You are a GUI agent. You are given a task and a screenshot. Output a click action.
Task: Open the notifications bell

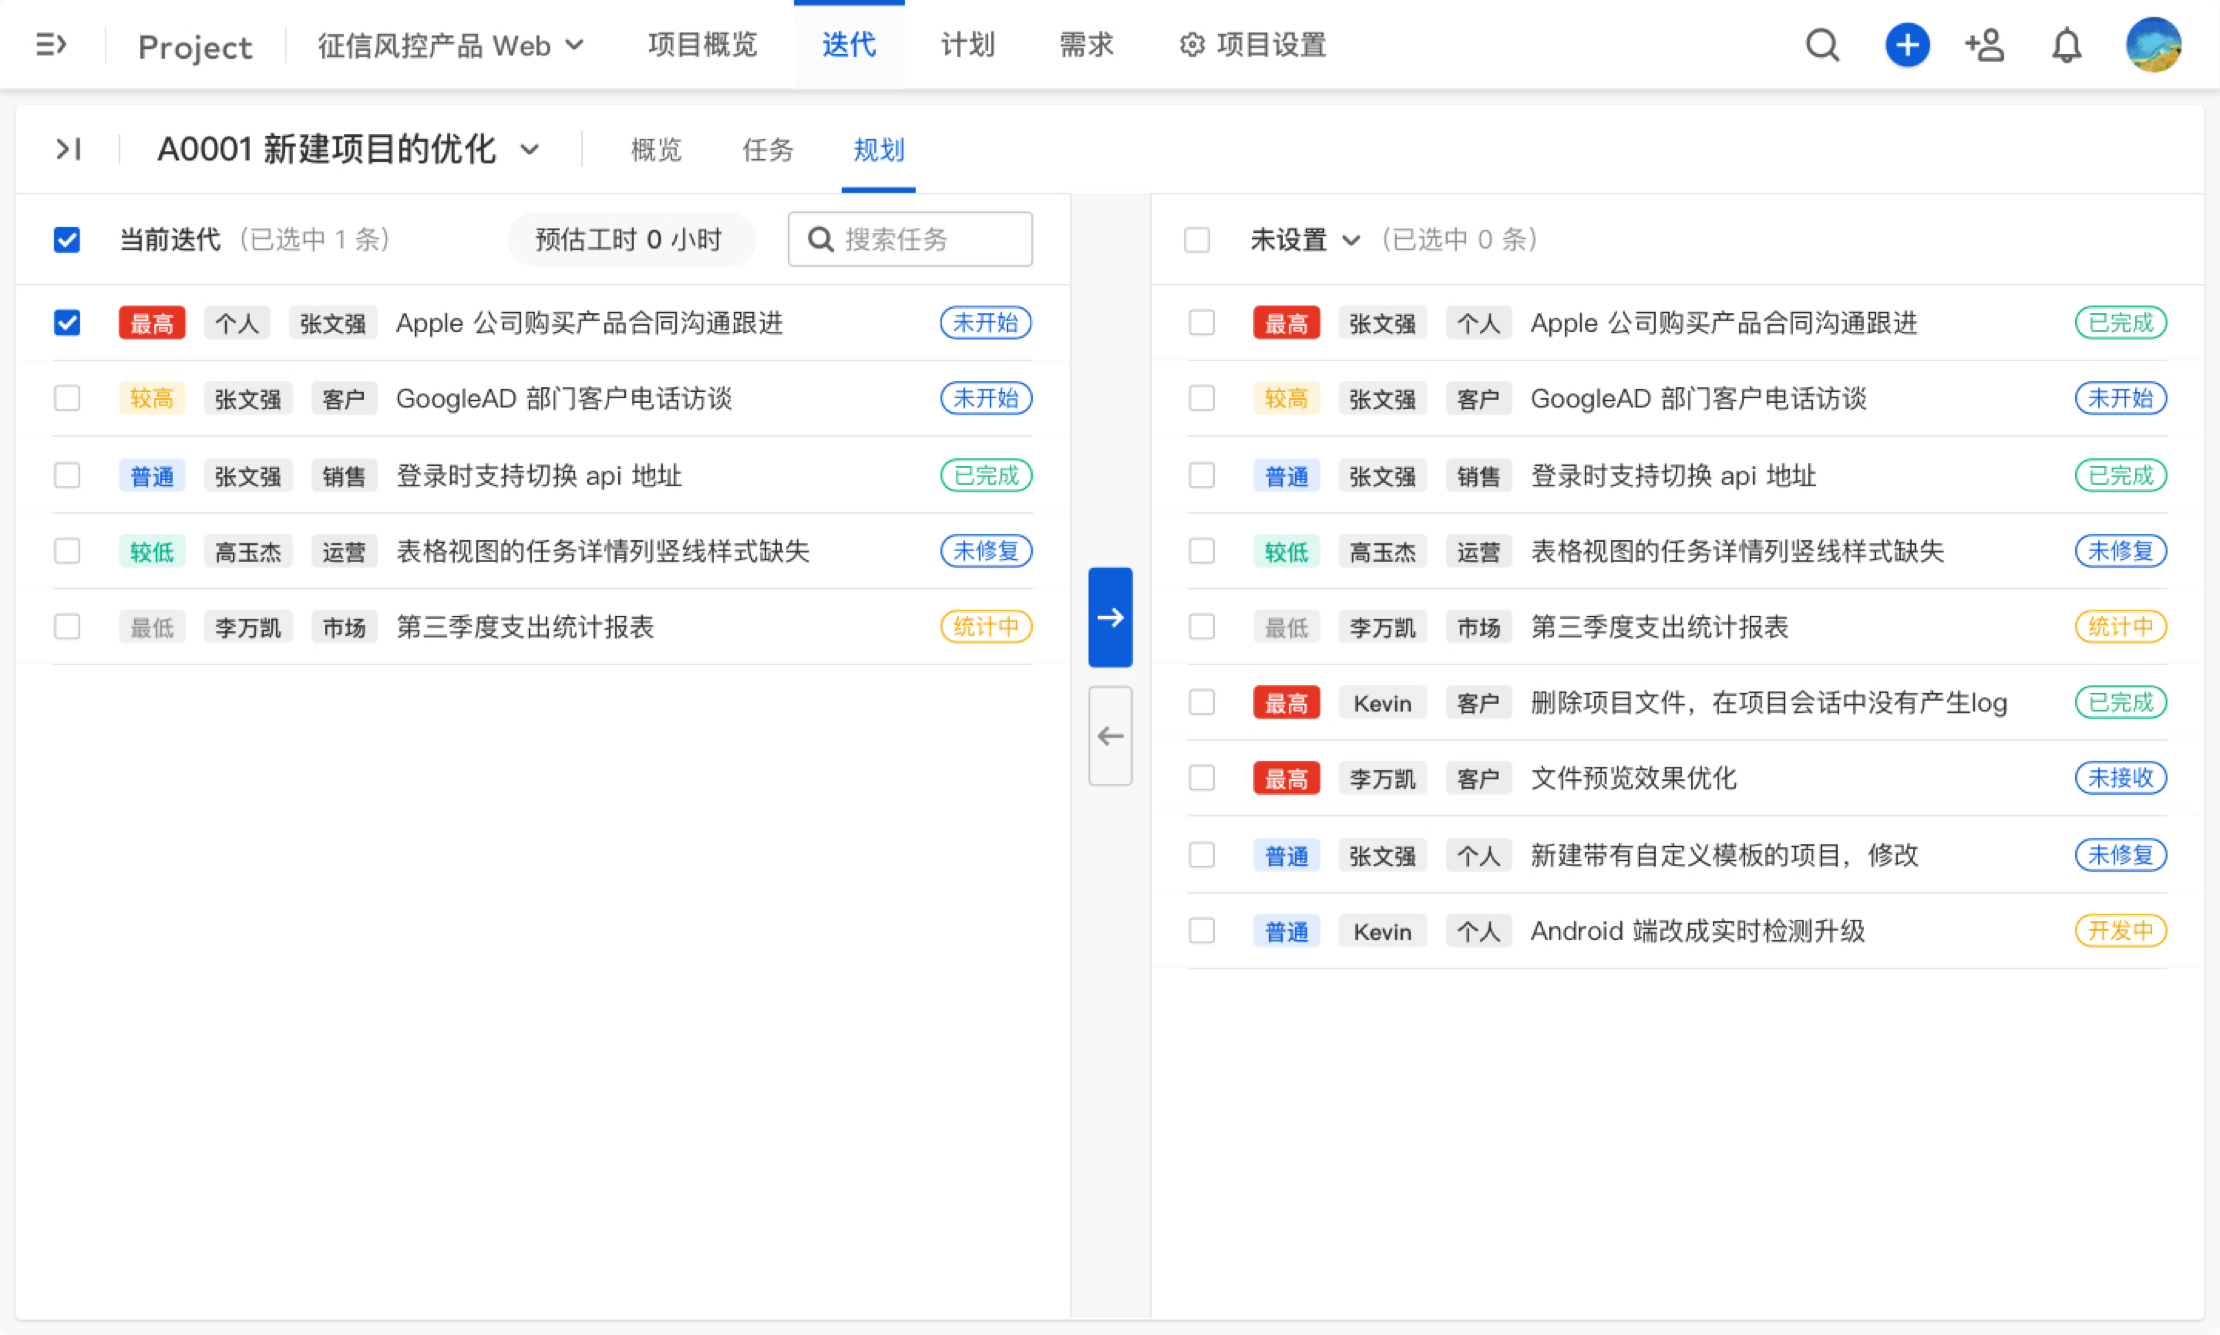tap(2066, 45)
